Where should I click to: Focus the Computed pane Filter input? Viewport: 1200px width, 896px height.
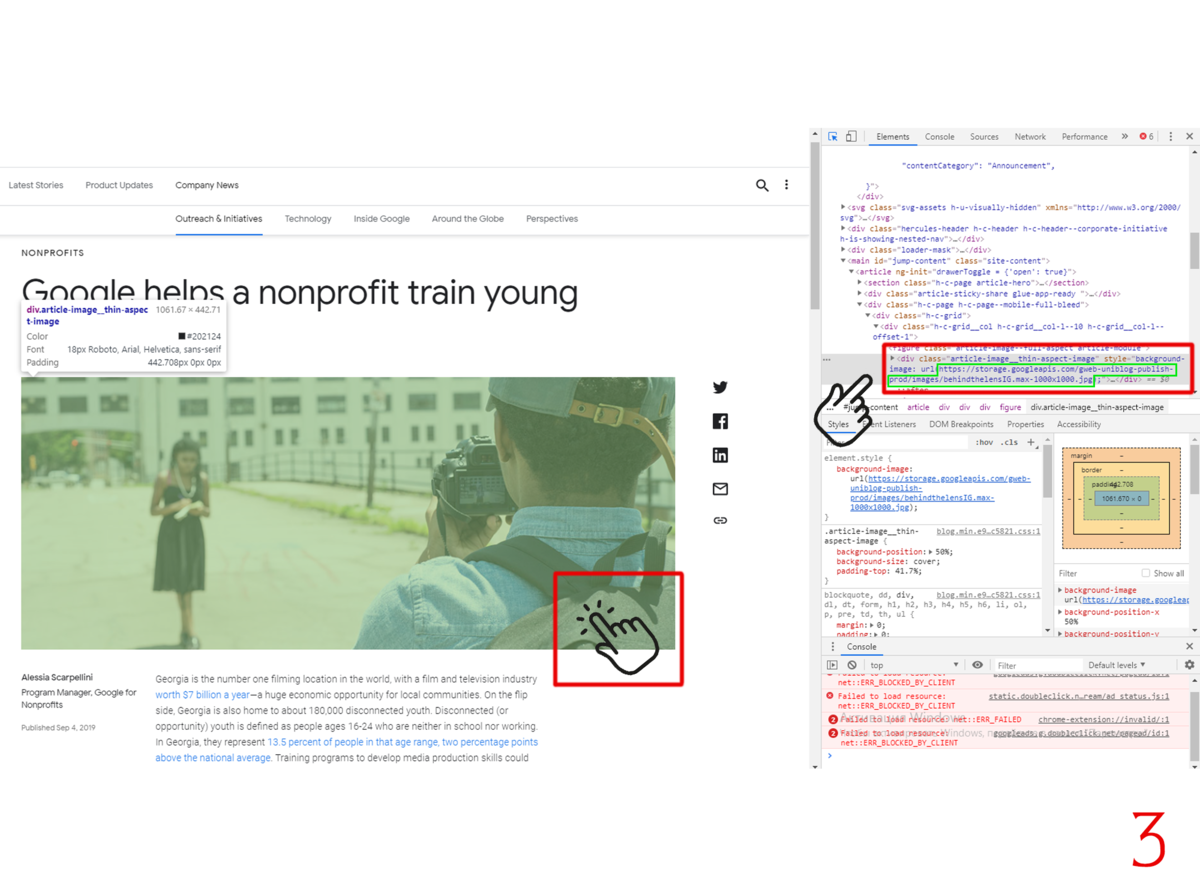(x=1096, y=573)
